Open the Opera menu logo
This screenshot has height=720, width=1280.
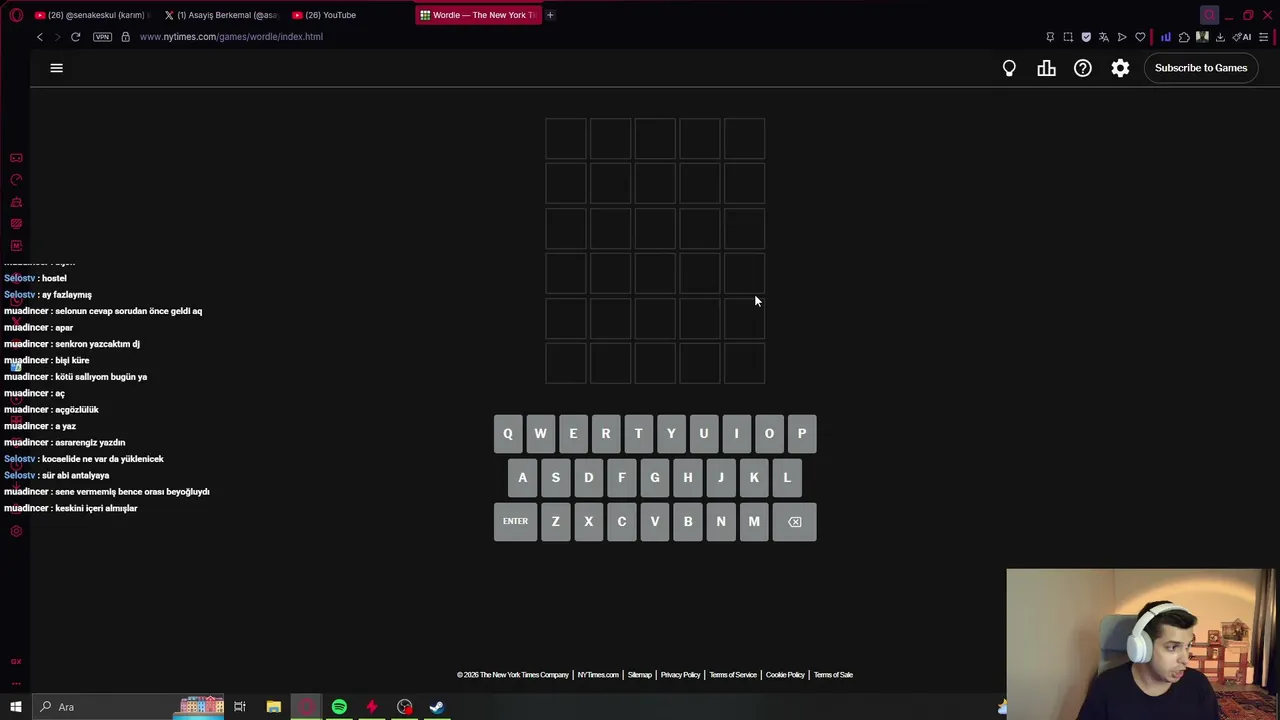[16, 15]
